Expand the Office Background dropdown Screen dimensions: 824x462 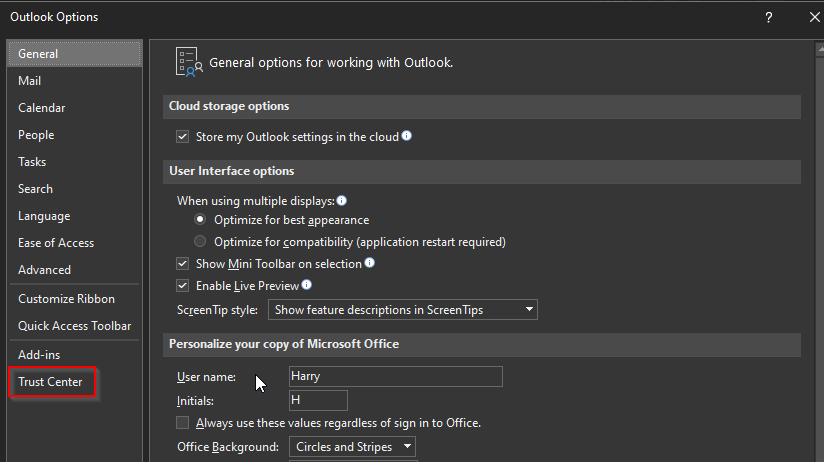click(x=352, y=447)
